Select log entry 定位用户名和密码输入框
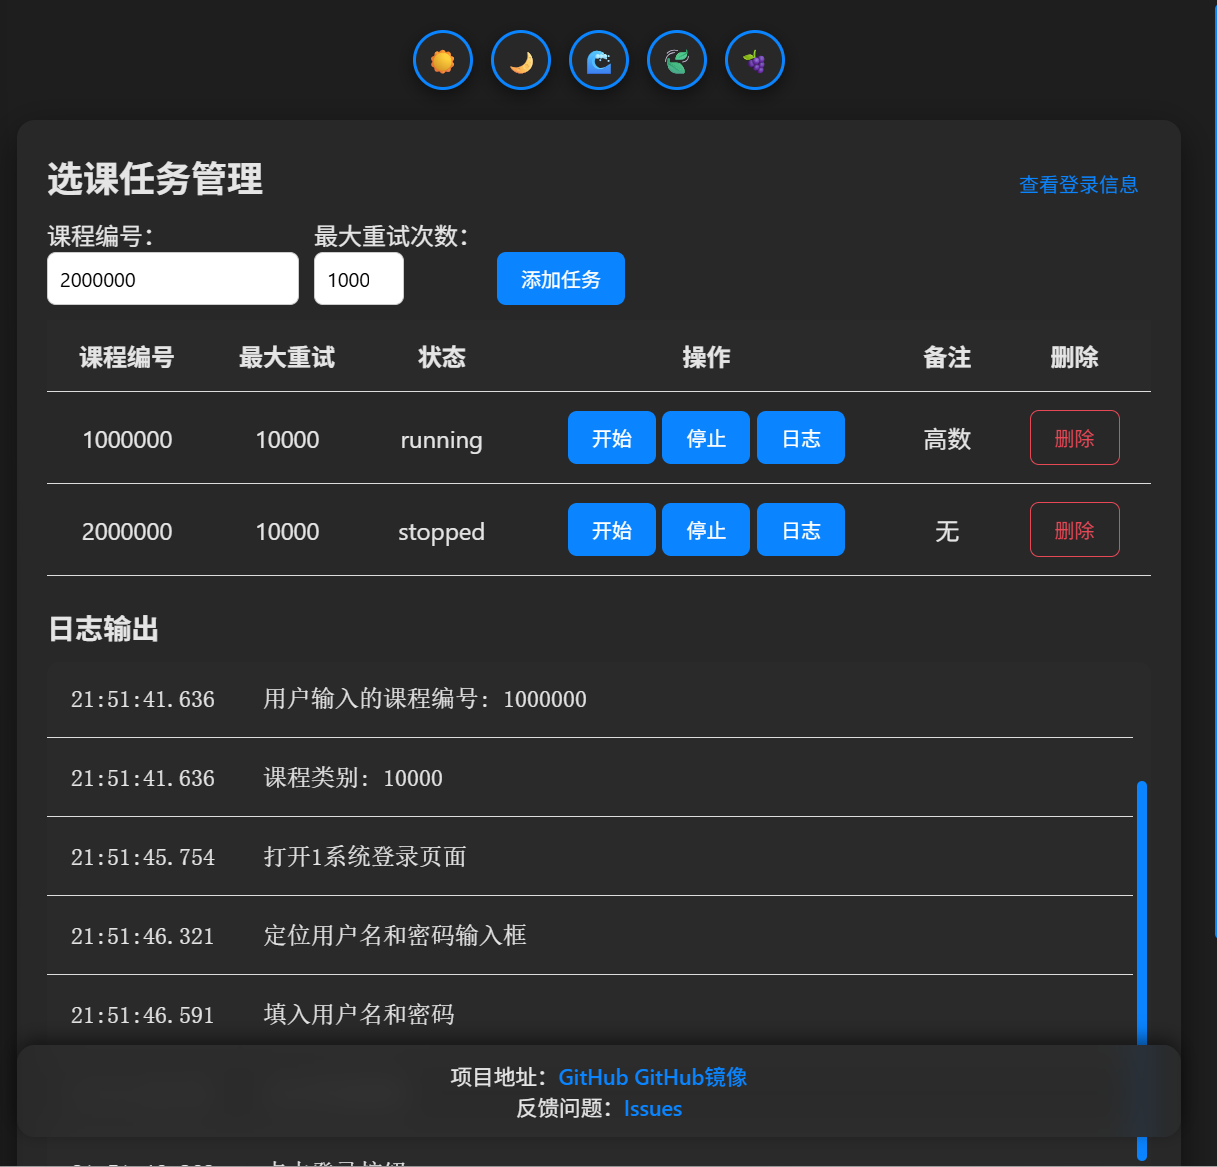 (x=590, y=936)
